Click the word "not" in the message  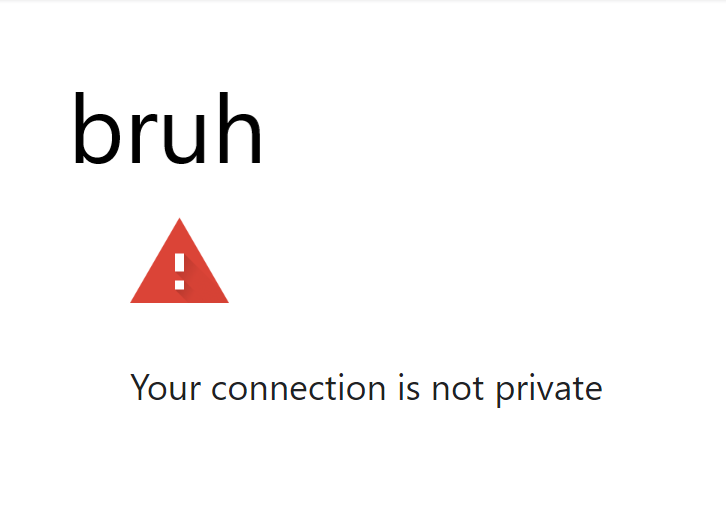point(458,389)
